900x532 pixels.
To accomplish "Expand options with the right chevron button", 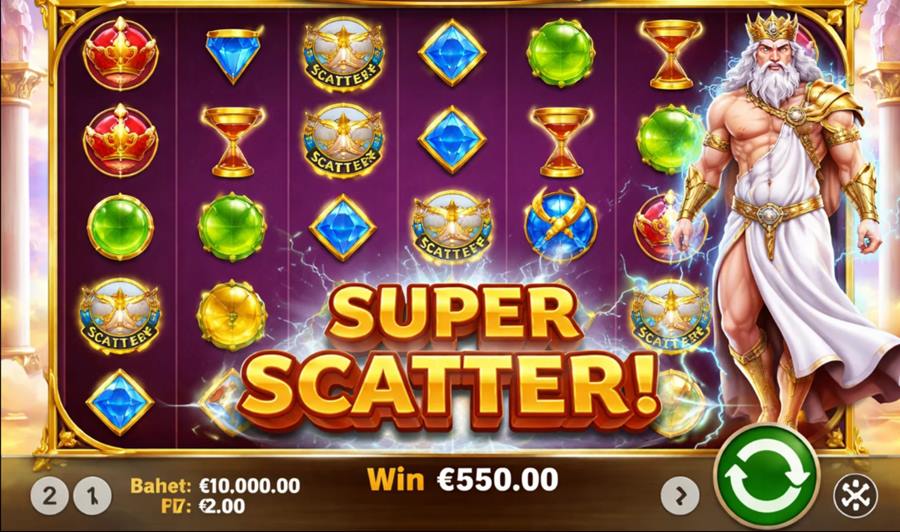I will click(x=680, y=495).
